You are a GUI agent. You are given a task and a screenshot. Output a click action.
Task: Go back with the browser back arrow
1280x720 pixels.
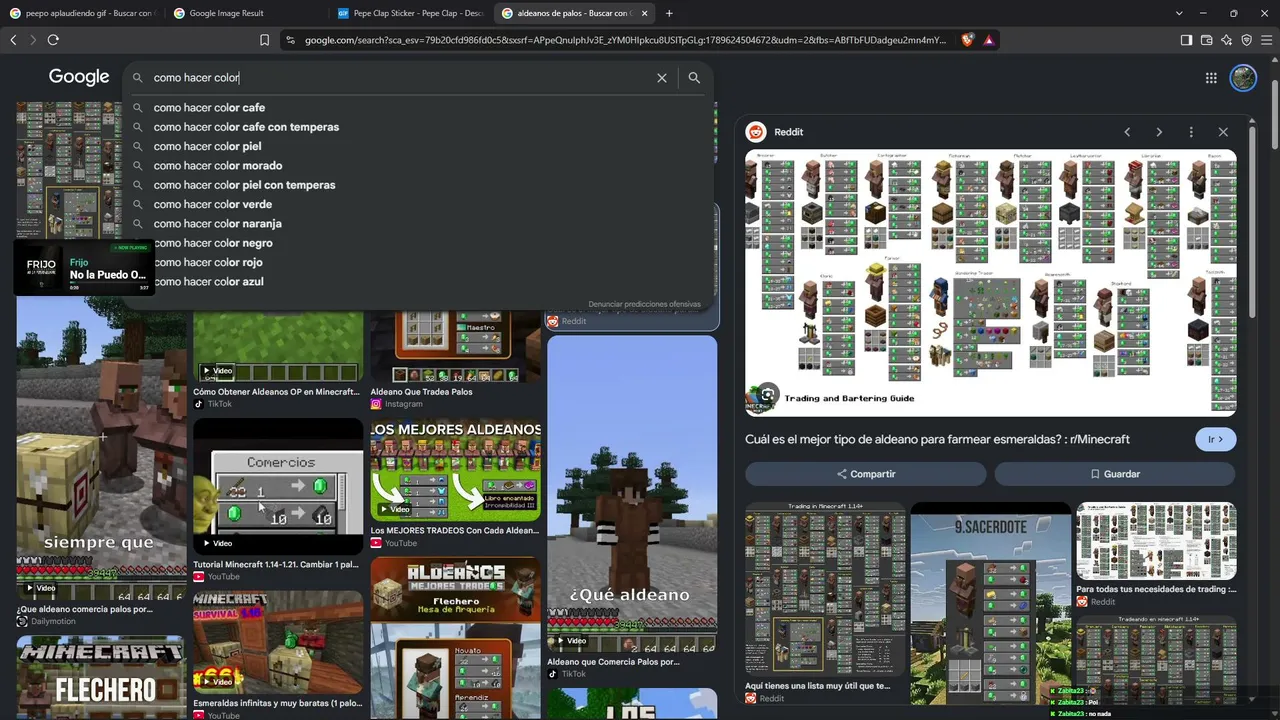tap(13, 40)
